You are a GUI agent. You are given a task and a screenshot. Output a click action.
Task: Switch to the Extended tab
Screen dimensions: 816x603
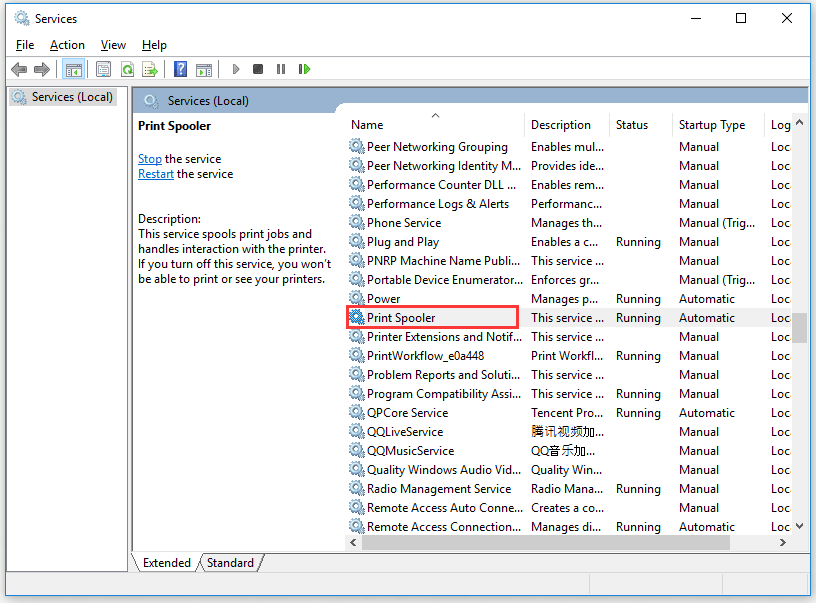[x=167, y=563]
